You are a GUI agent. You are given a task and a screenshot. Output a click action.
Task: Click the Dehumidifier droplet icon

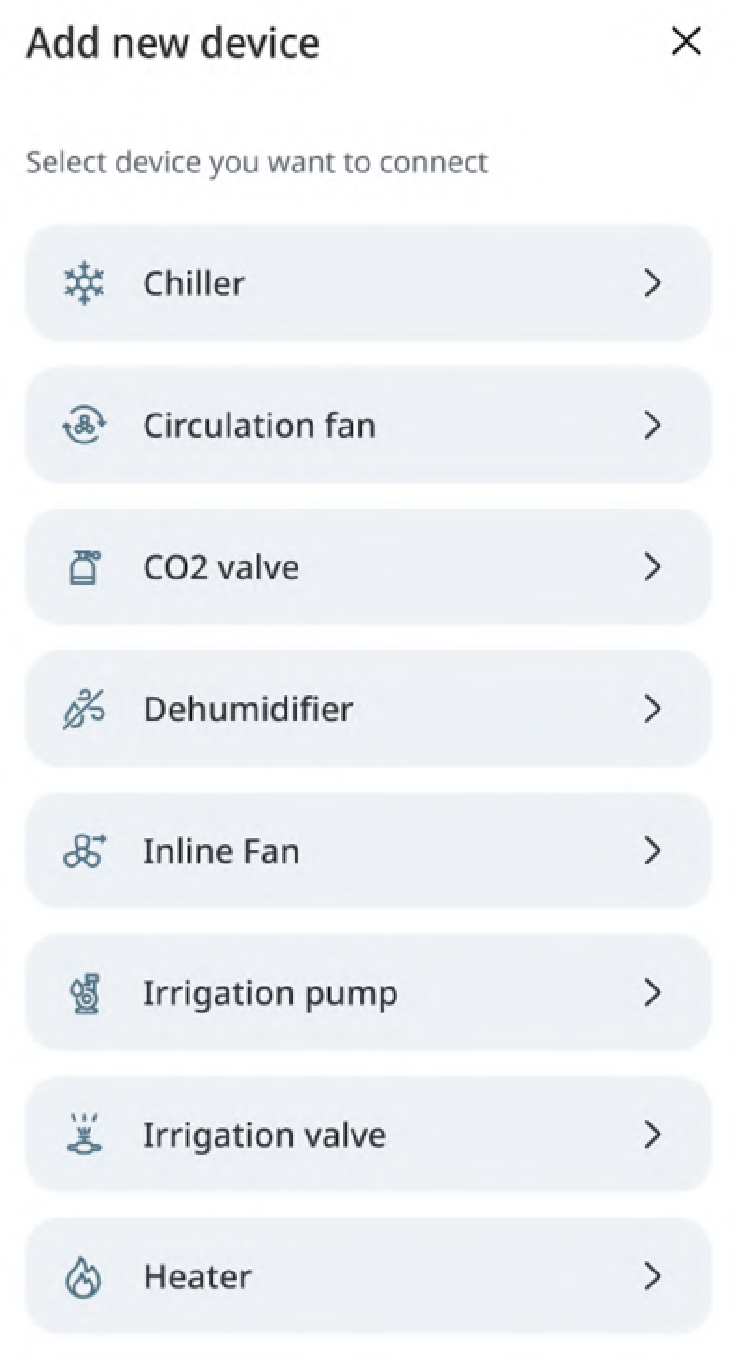tap(84, 710)
